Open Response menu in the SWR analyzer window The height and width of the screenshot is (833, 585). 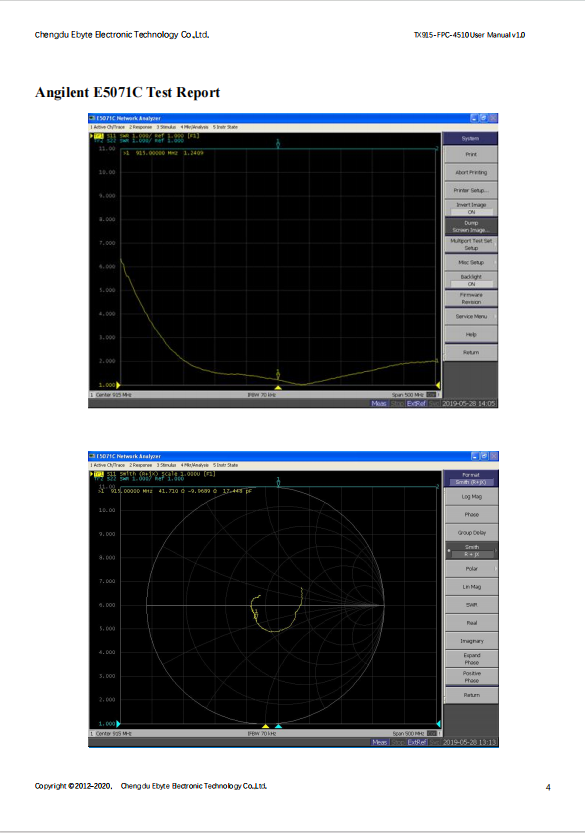click(140, 127)
